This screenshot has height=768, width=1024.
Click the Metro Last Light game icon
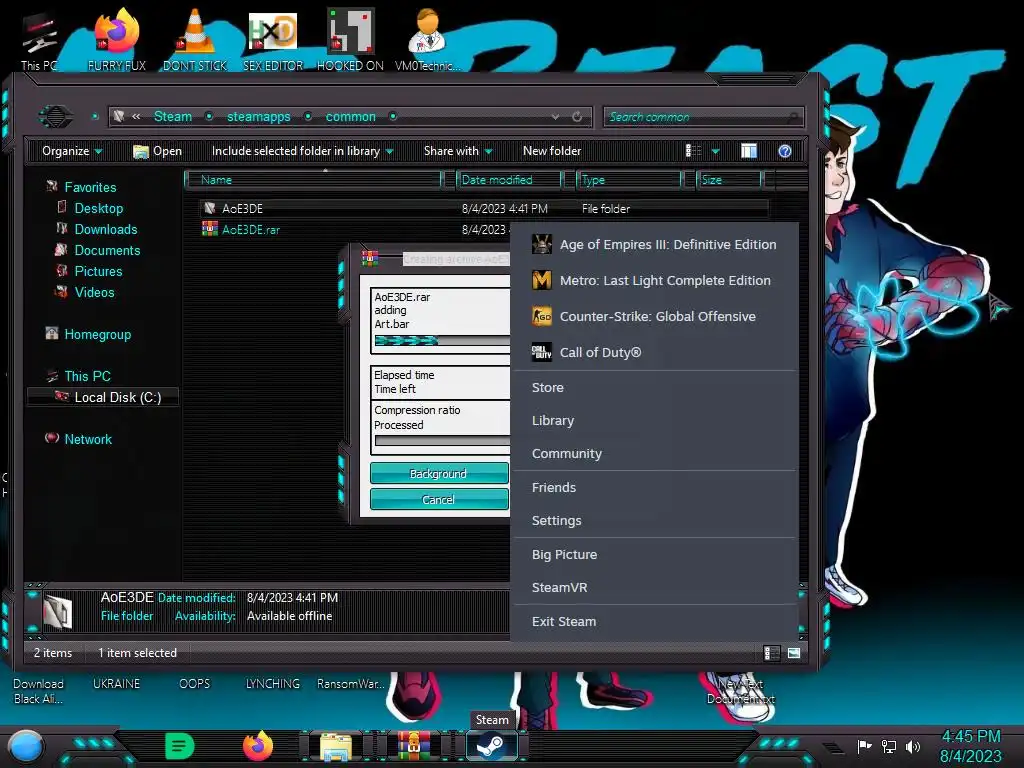click(x=541, y=280)
